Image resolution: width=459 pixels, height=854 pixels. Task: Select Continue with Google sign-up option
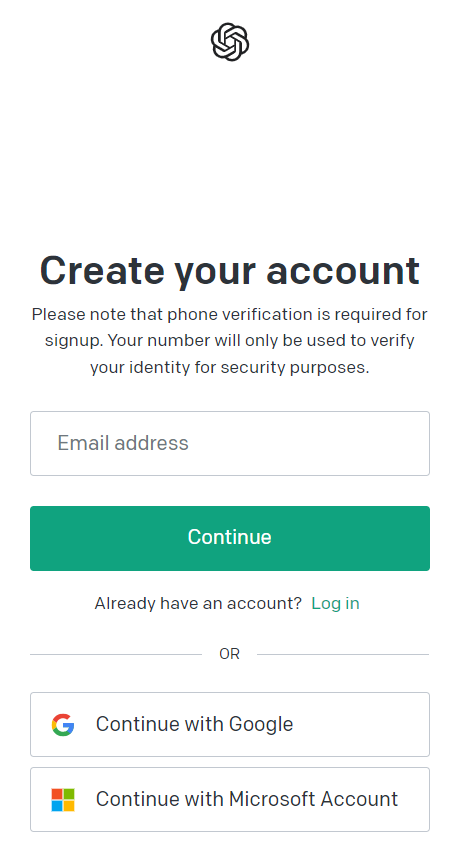tap(230, 724)
